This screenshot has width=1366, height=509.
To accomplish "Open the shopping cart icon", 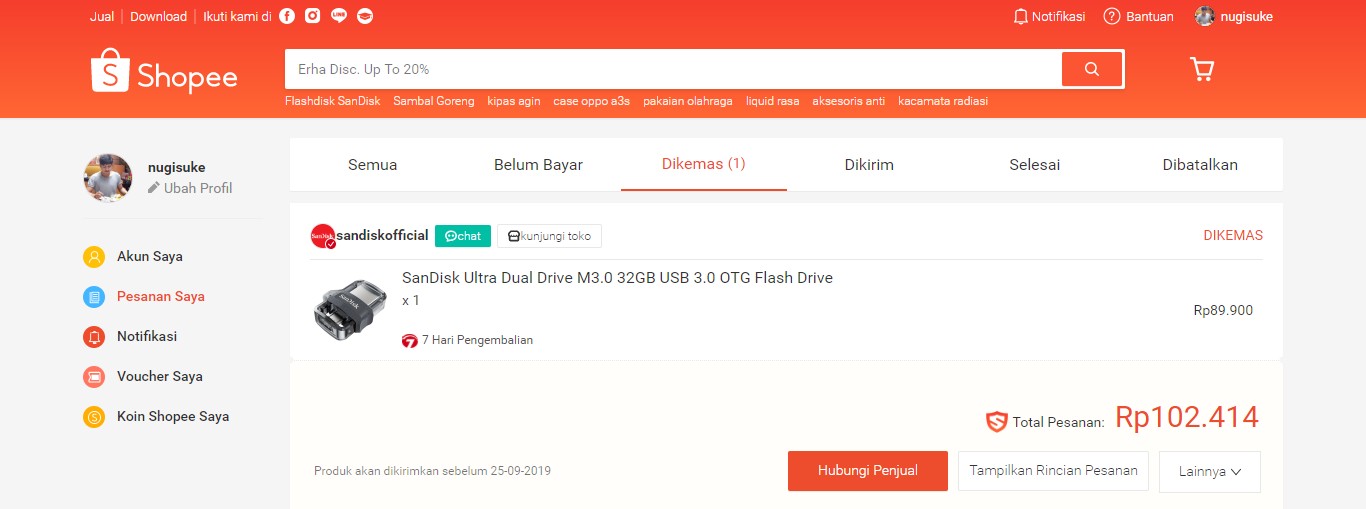I will pos(1201,69).
